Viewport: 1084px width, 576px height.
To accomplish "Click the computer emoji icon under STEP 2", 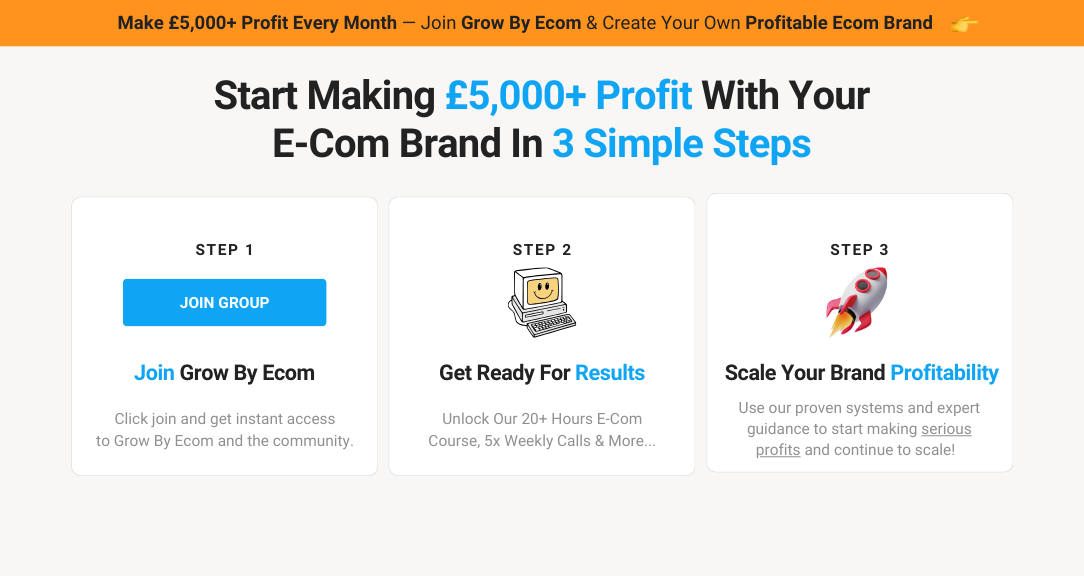I will pyautogui.click(x=542, y=302).
